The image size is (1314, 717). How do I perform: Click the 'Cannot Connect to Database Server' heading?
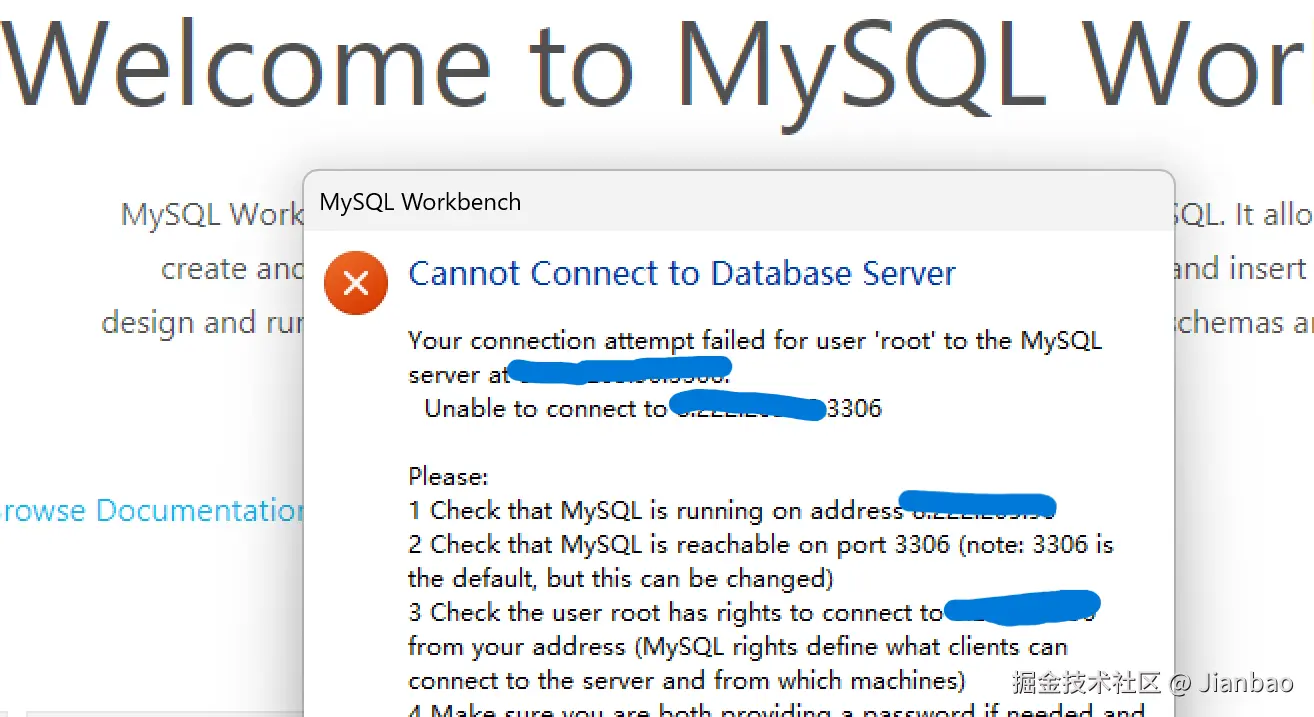682,274
